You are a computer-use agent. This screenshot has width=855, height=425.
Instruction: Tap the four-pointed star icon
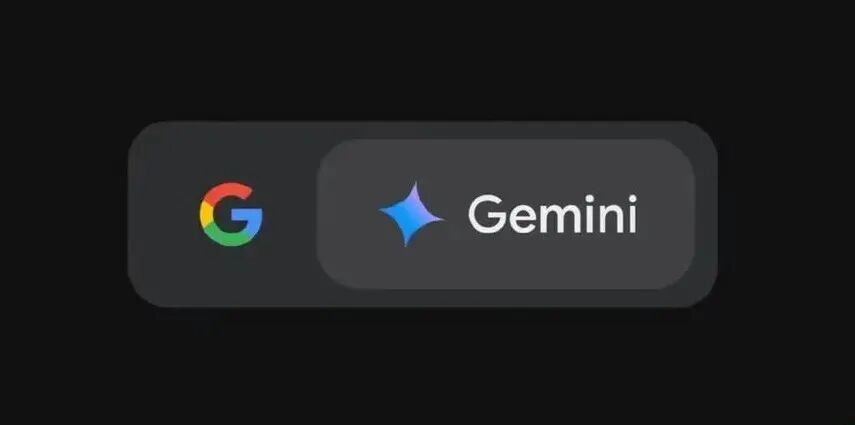coord(412,214)
